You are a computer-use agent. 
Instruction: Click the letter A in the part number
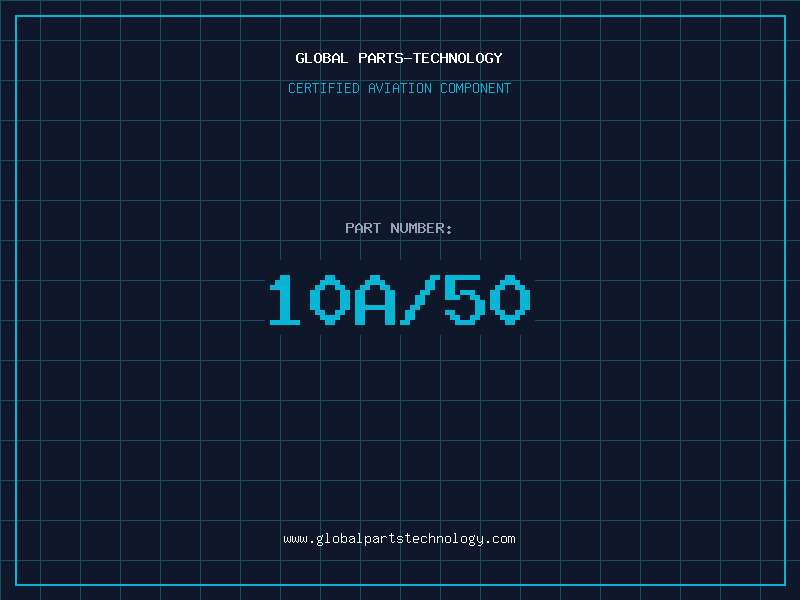coord(375,300)
